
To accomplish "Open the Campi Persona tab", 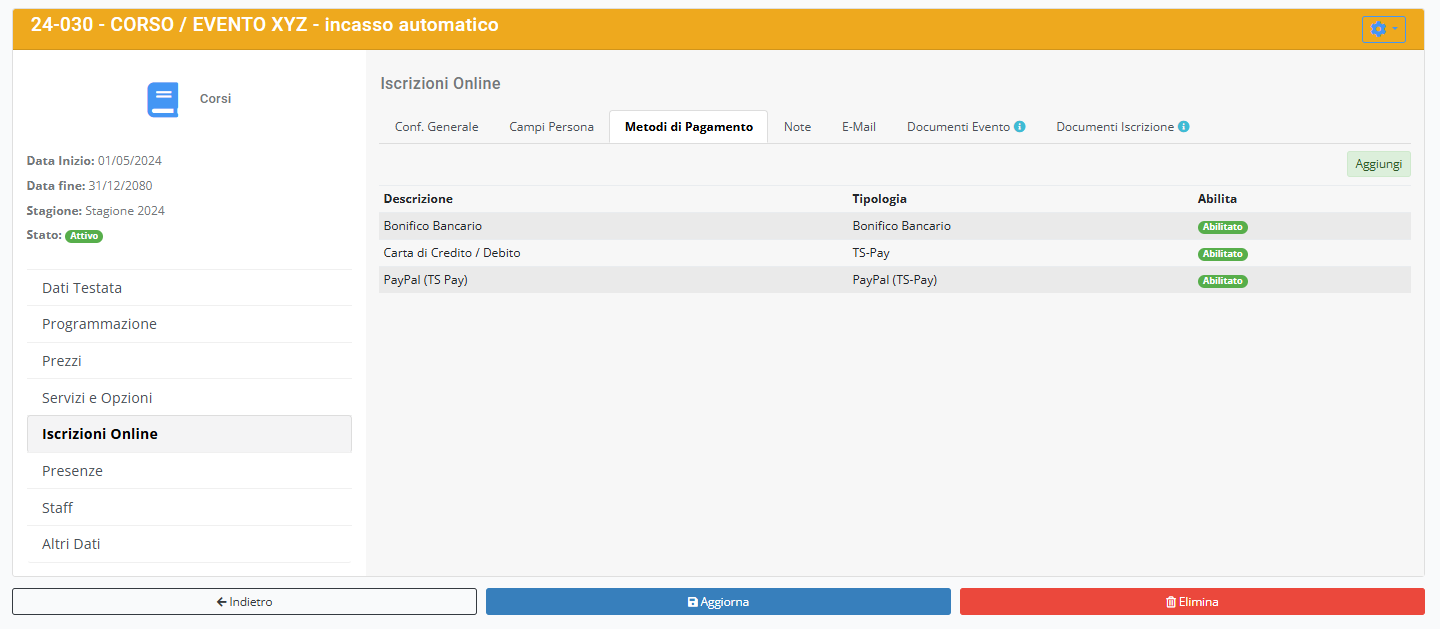I will 551,127.
